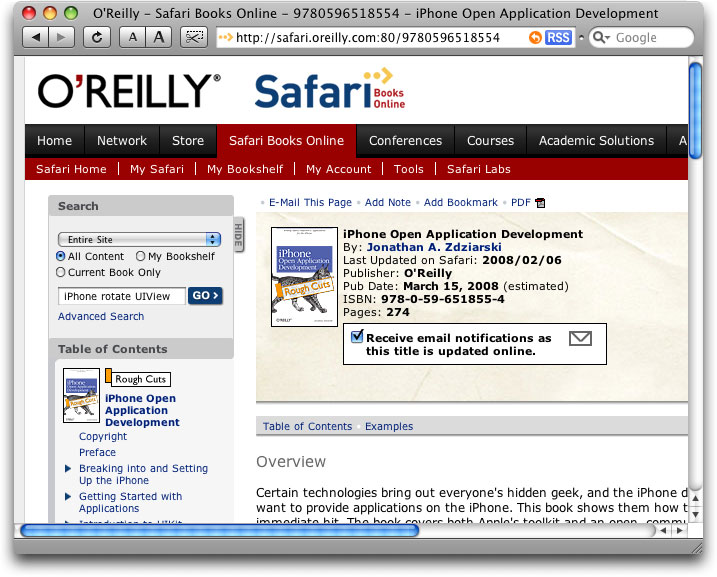Click the horizontal scrollbar thumb
Image resolution: width=717 pixels, height=577 pixels.
click(x=218, y=530)
